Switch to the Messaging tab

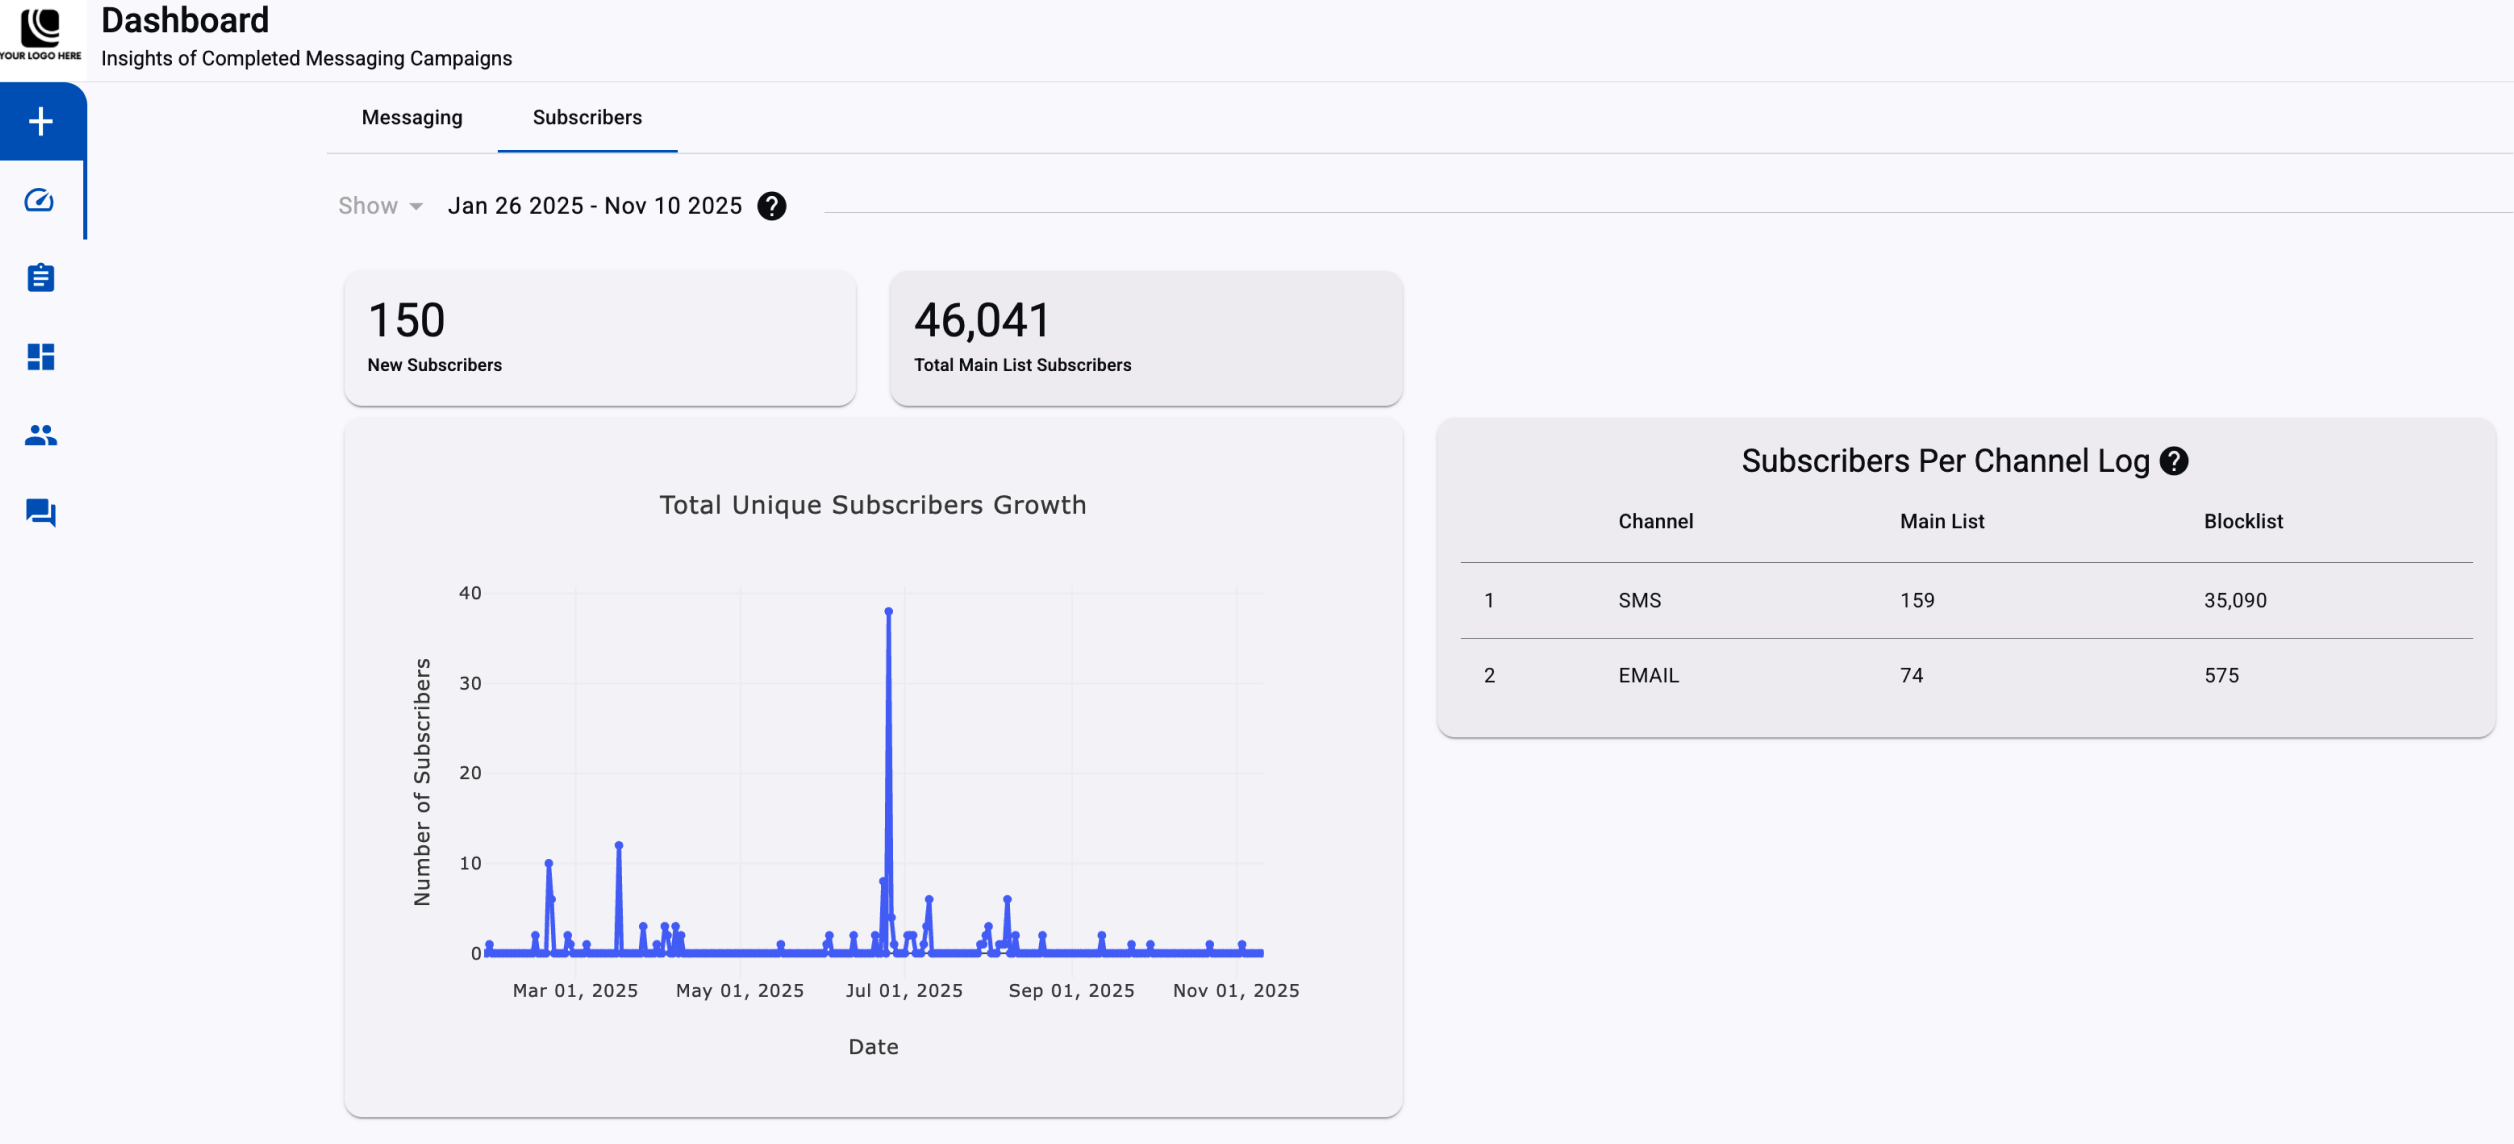pos(412,118)
